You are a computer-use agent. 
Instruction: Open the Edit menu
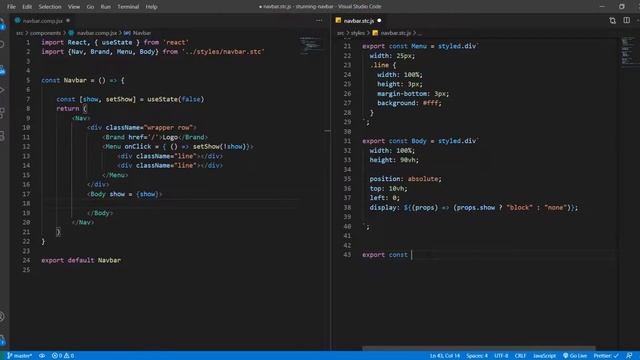pos(27,7)
